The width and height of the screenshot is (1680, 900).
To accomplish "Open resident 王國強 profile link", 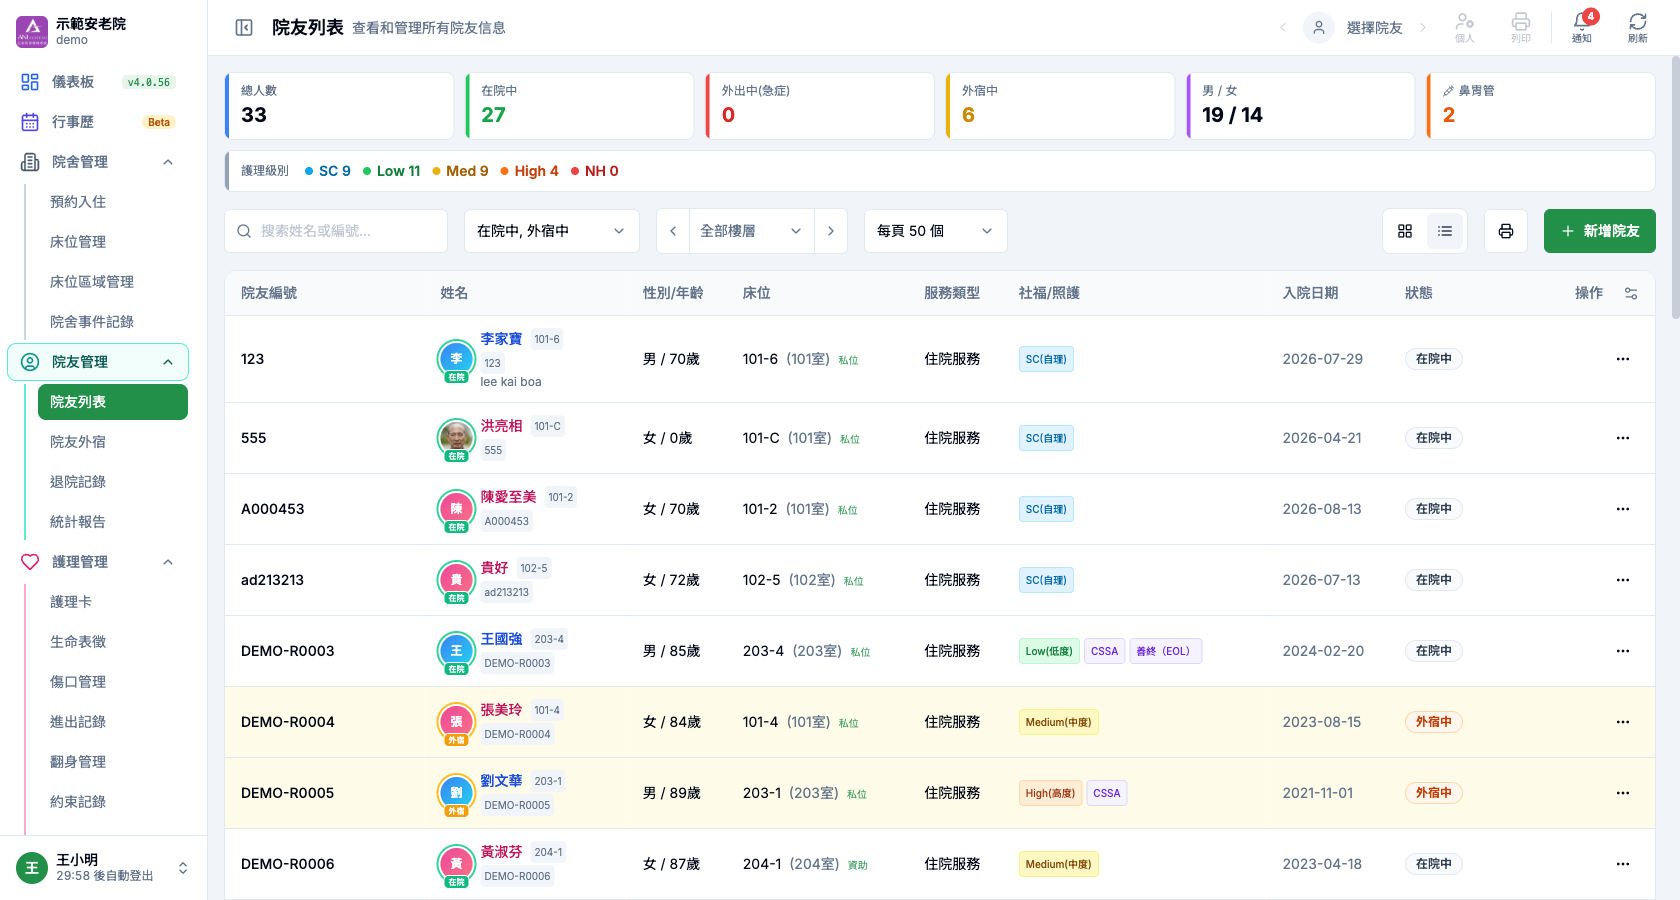I will click(x=501, y=639).
